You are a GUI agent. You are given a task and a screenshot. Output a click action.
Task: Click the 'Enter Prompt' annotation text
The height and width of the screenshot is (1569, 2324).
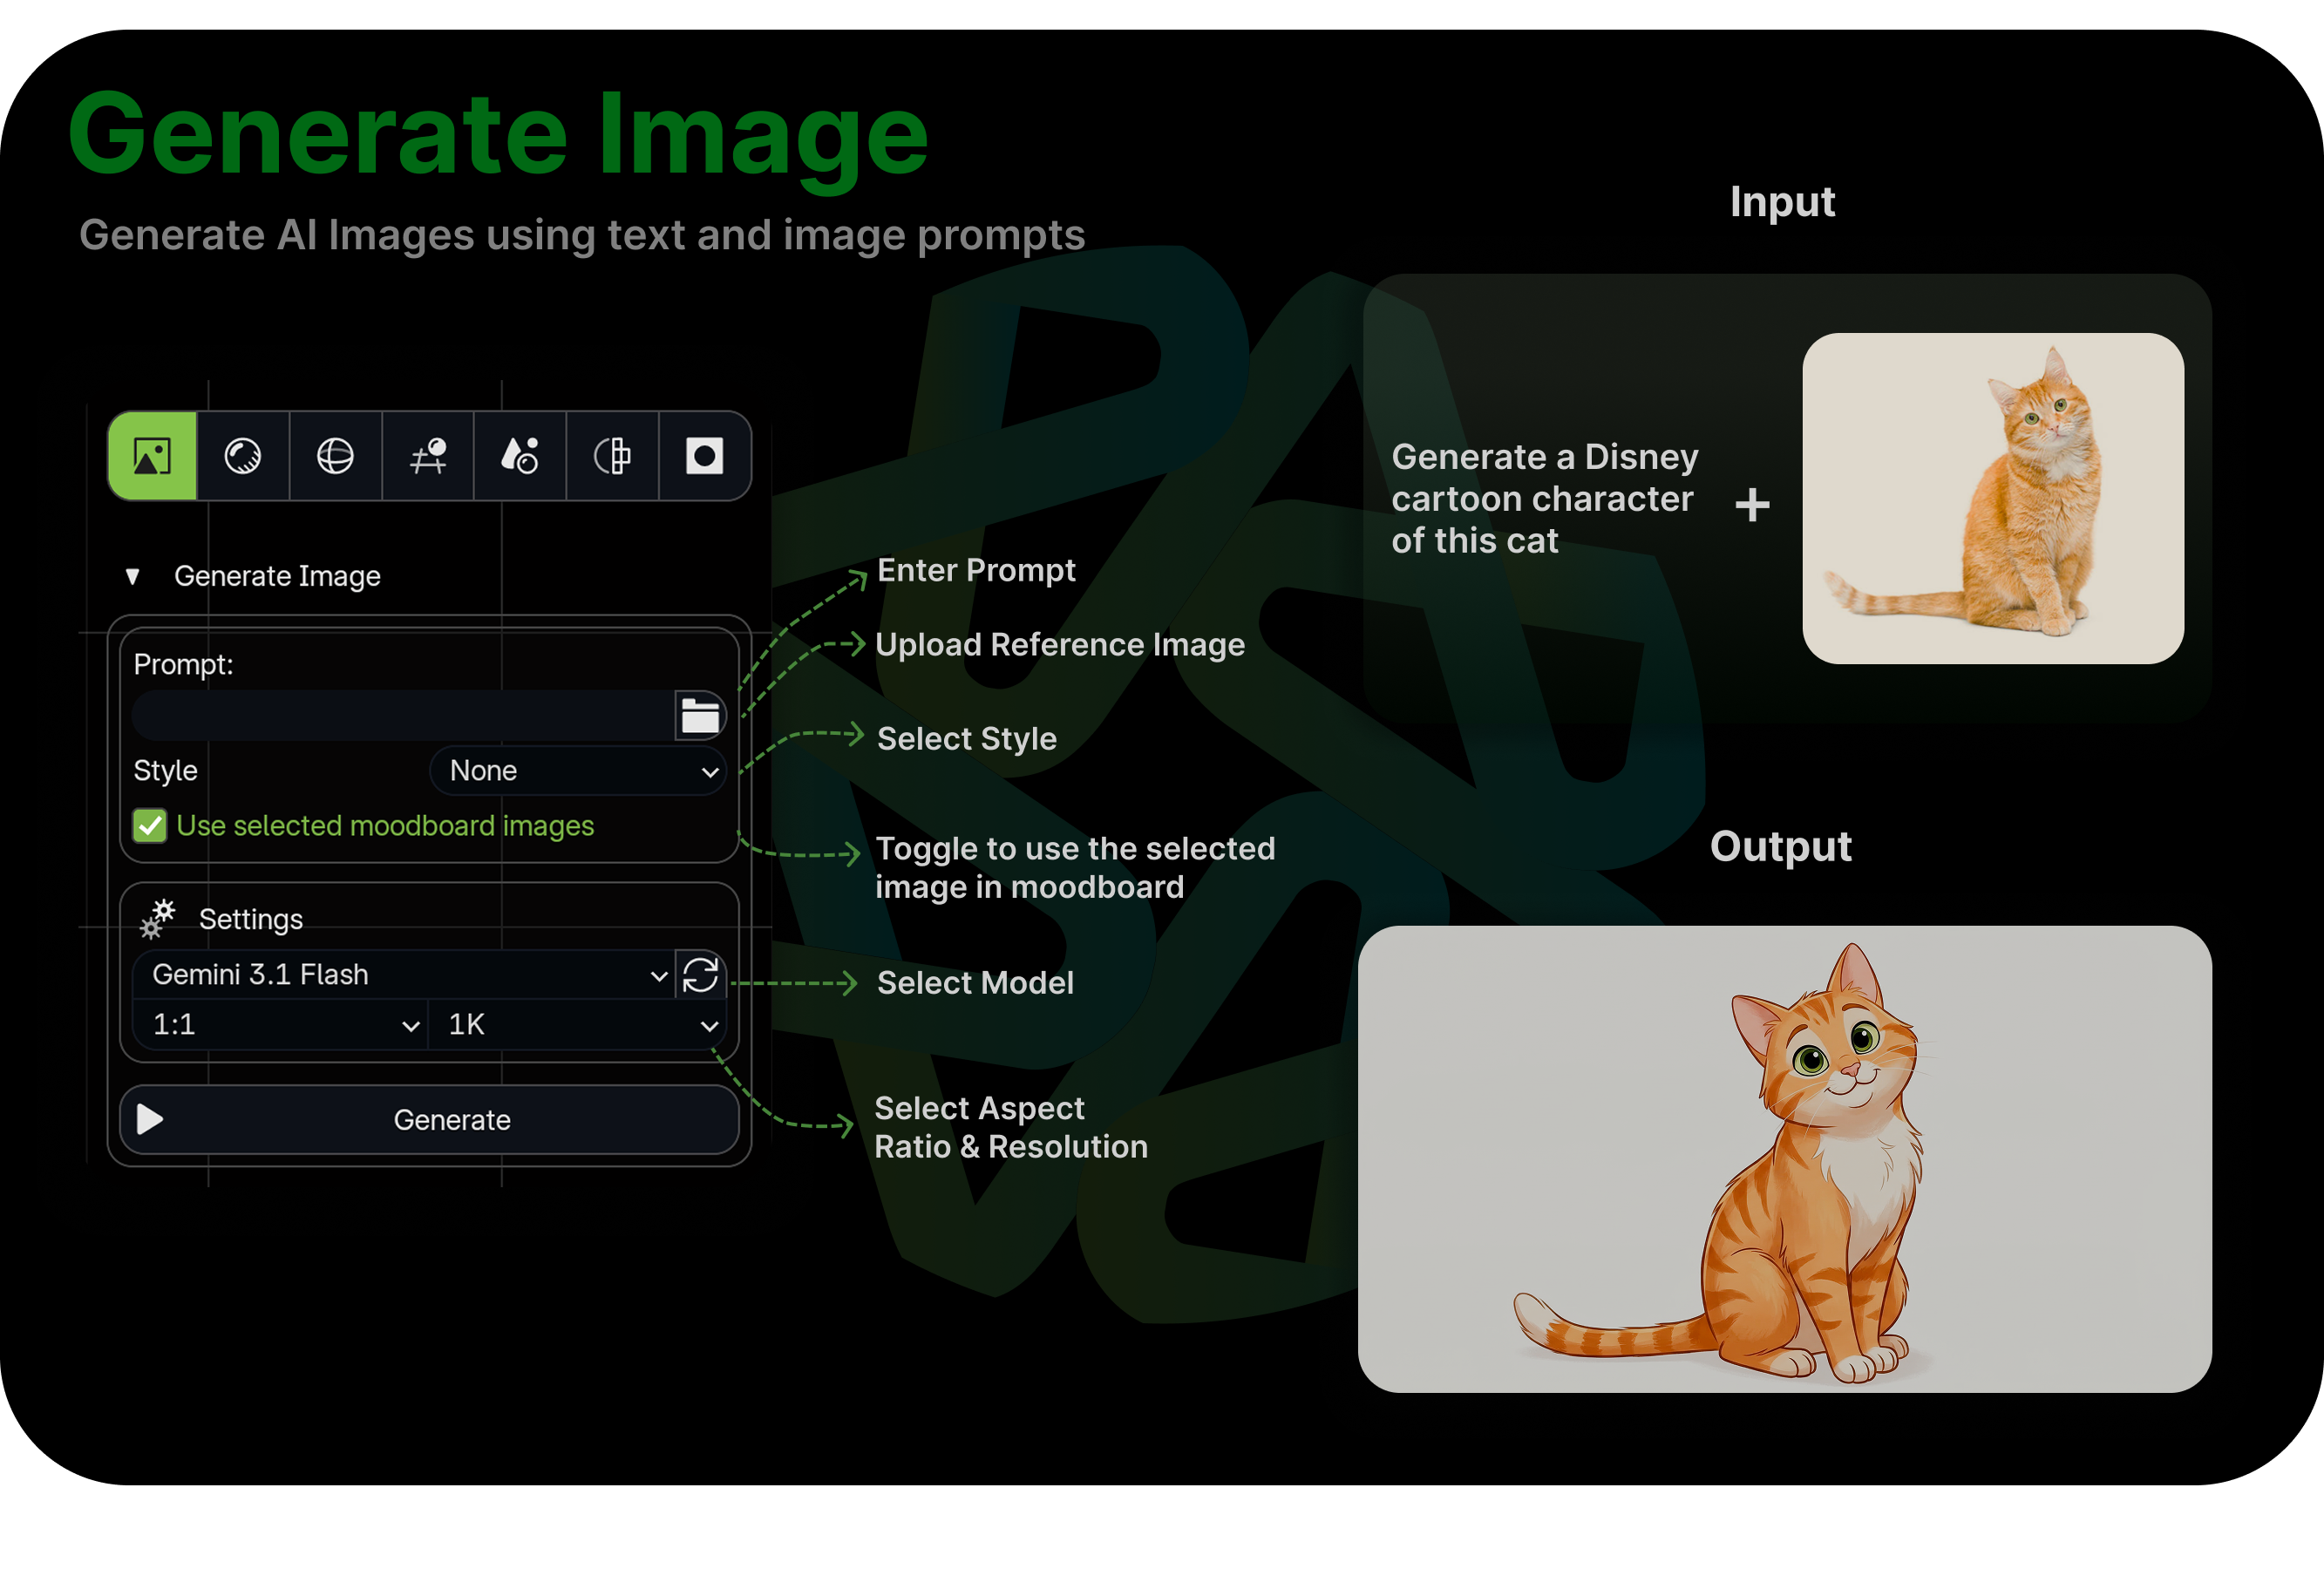coord(976,570)
